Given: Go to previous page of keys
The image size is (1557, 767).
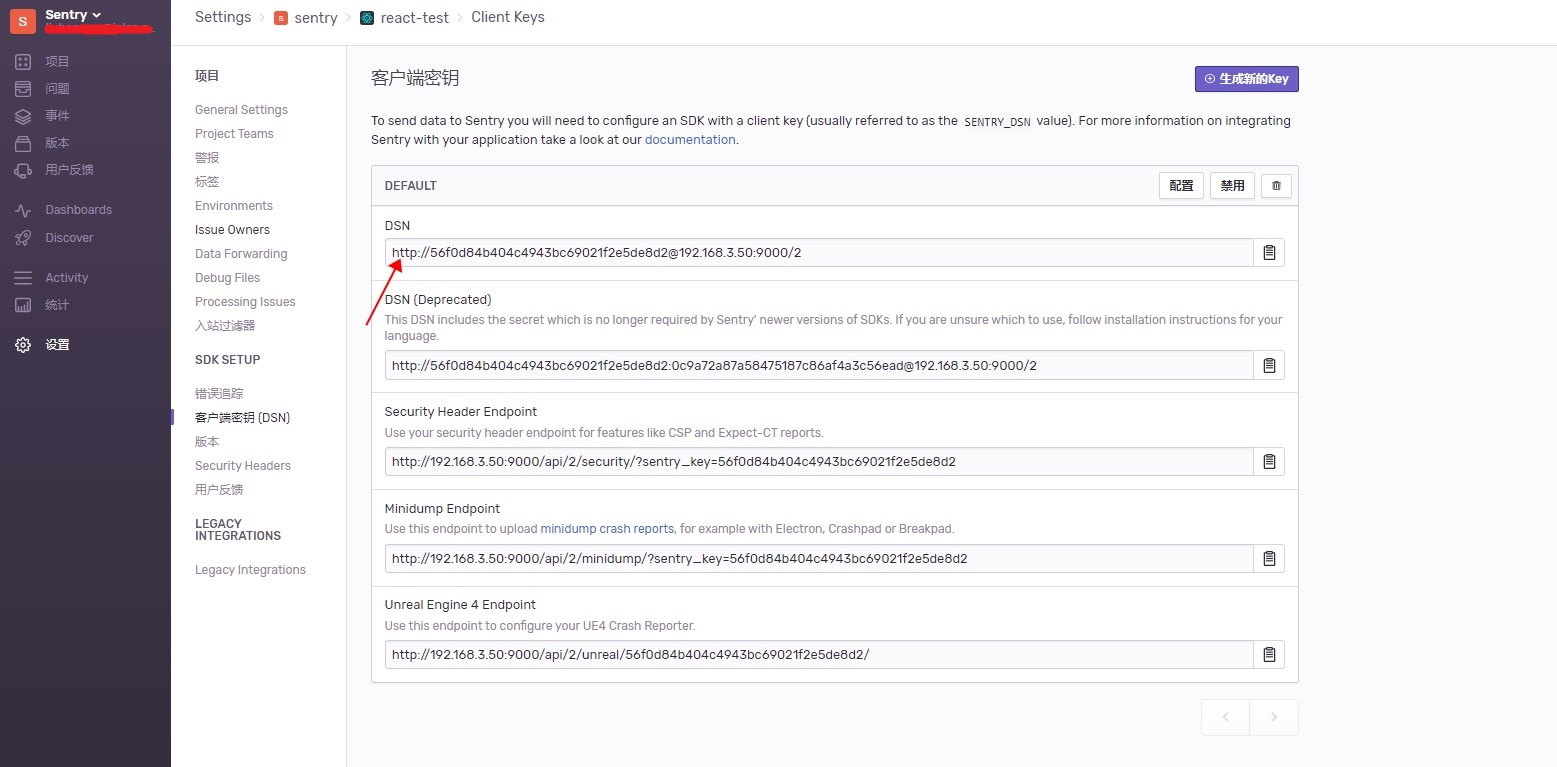Looking at the screenshot, I should pyautogui.click(x=1226, y=717).
